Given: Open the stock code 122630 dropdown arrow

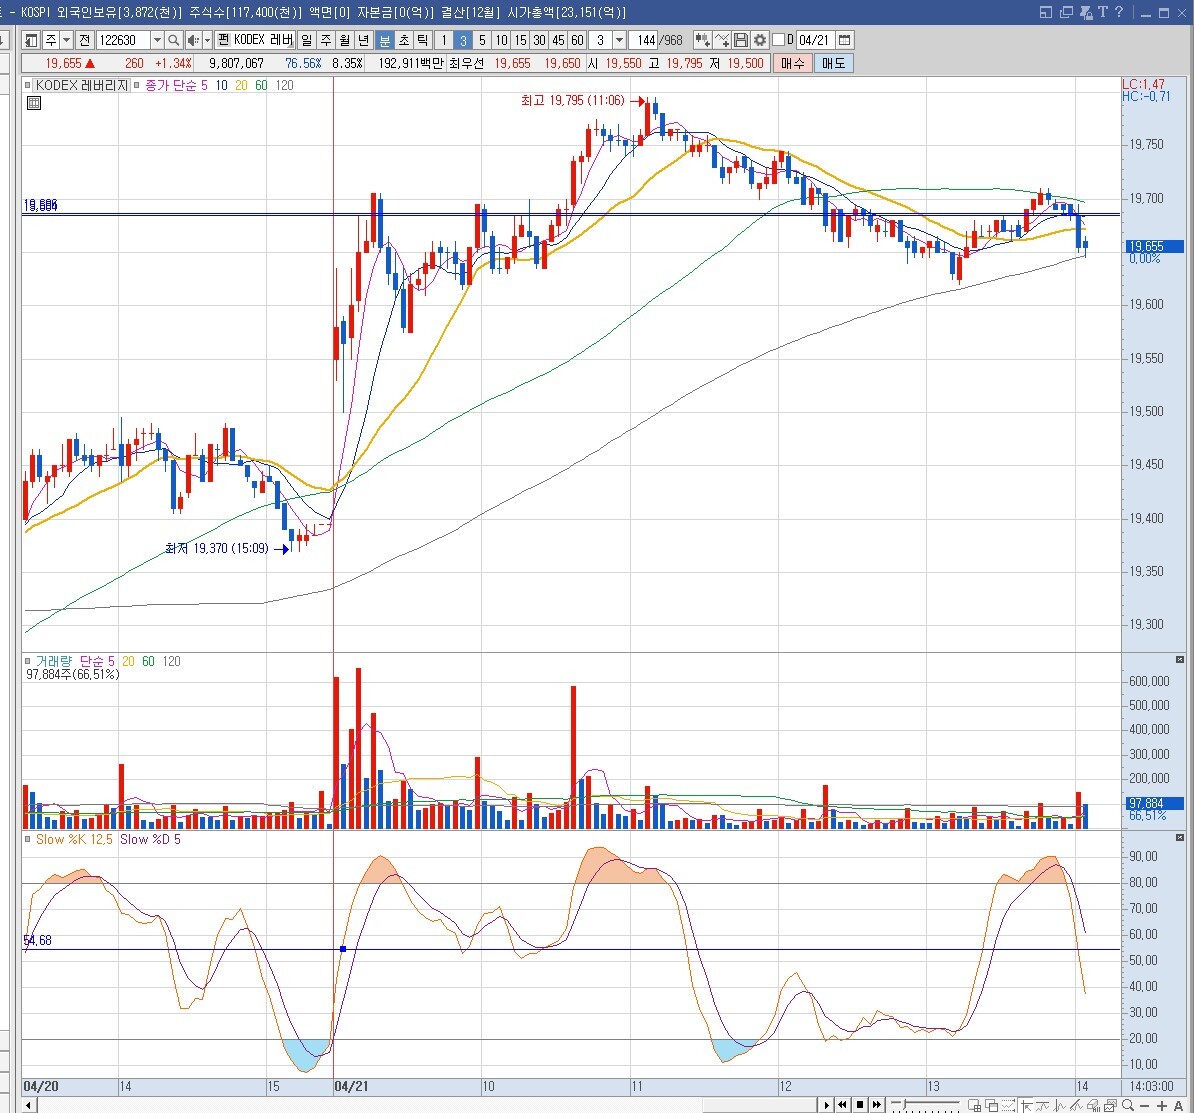Looking at the screenshot, I should tap(157, 40).
